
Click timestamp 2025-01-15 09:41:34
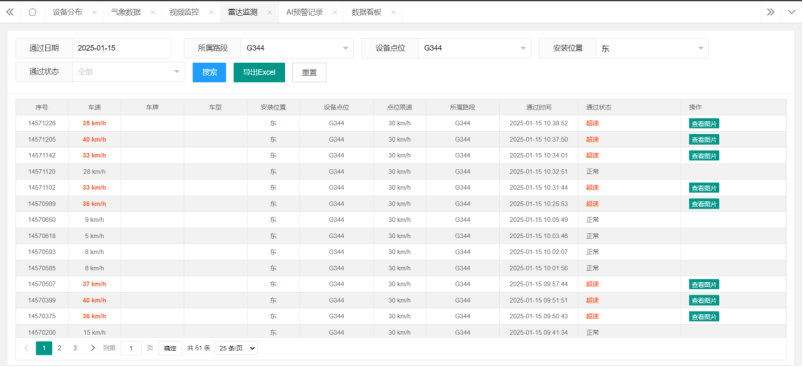tap(539, 332)
